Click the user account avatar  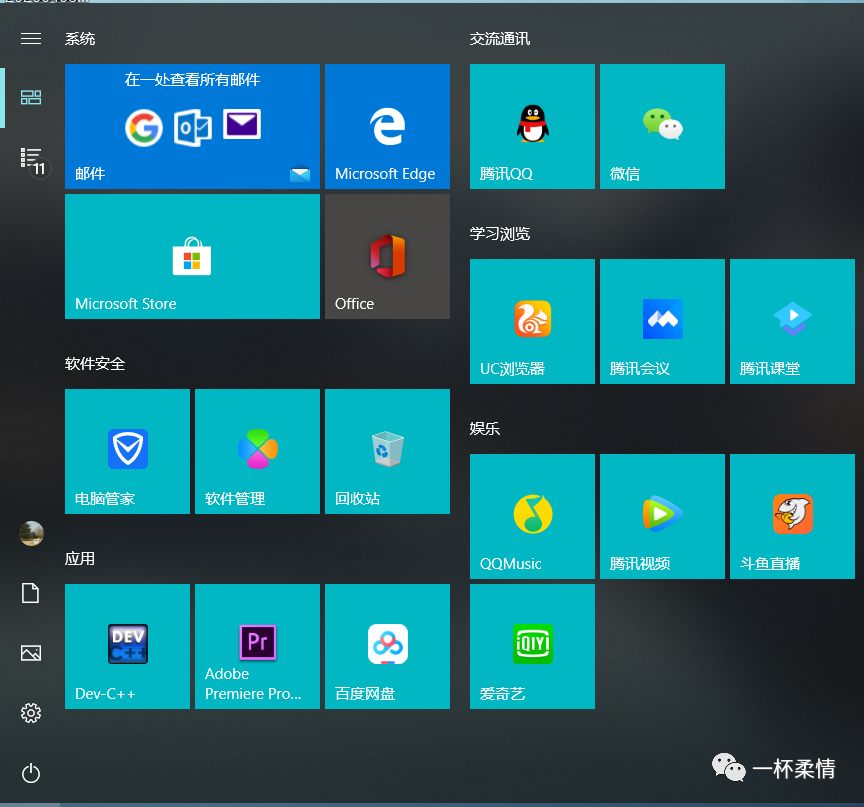(x=31, y=533)
